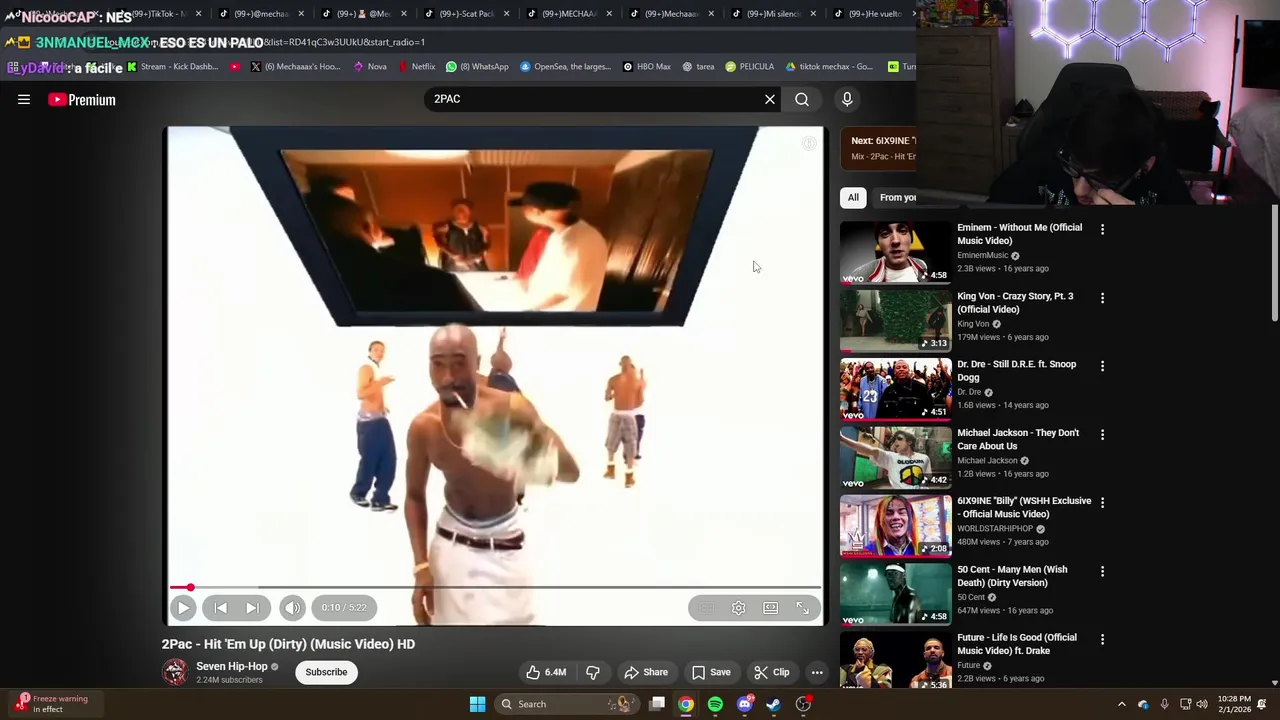Screen dimensions: 1280x720
Task: Save the video to a playlist
Action: 711,672
